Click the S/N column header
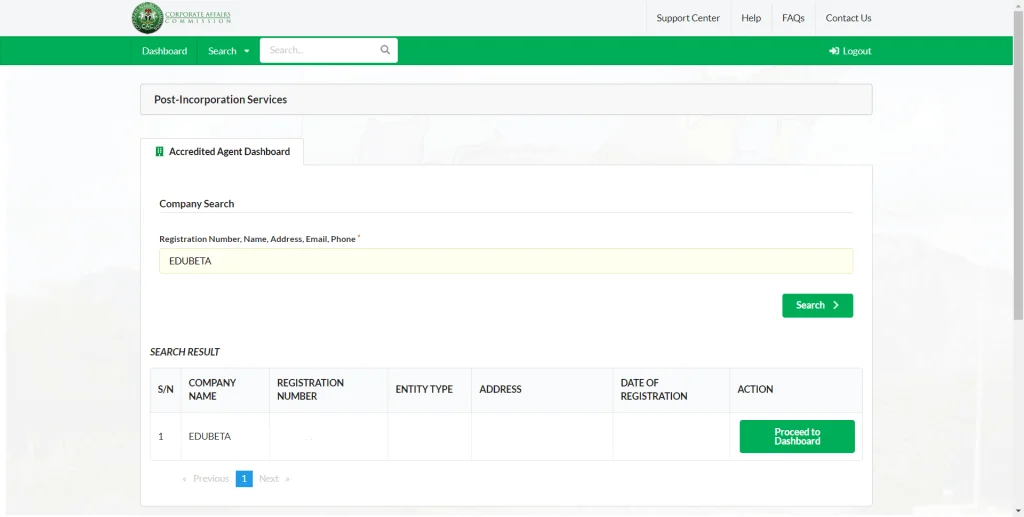The height and width of the screenshot is (517, 1024). pos(166,390)
